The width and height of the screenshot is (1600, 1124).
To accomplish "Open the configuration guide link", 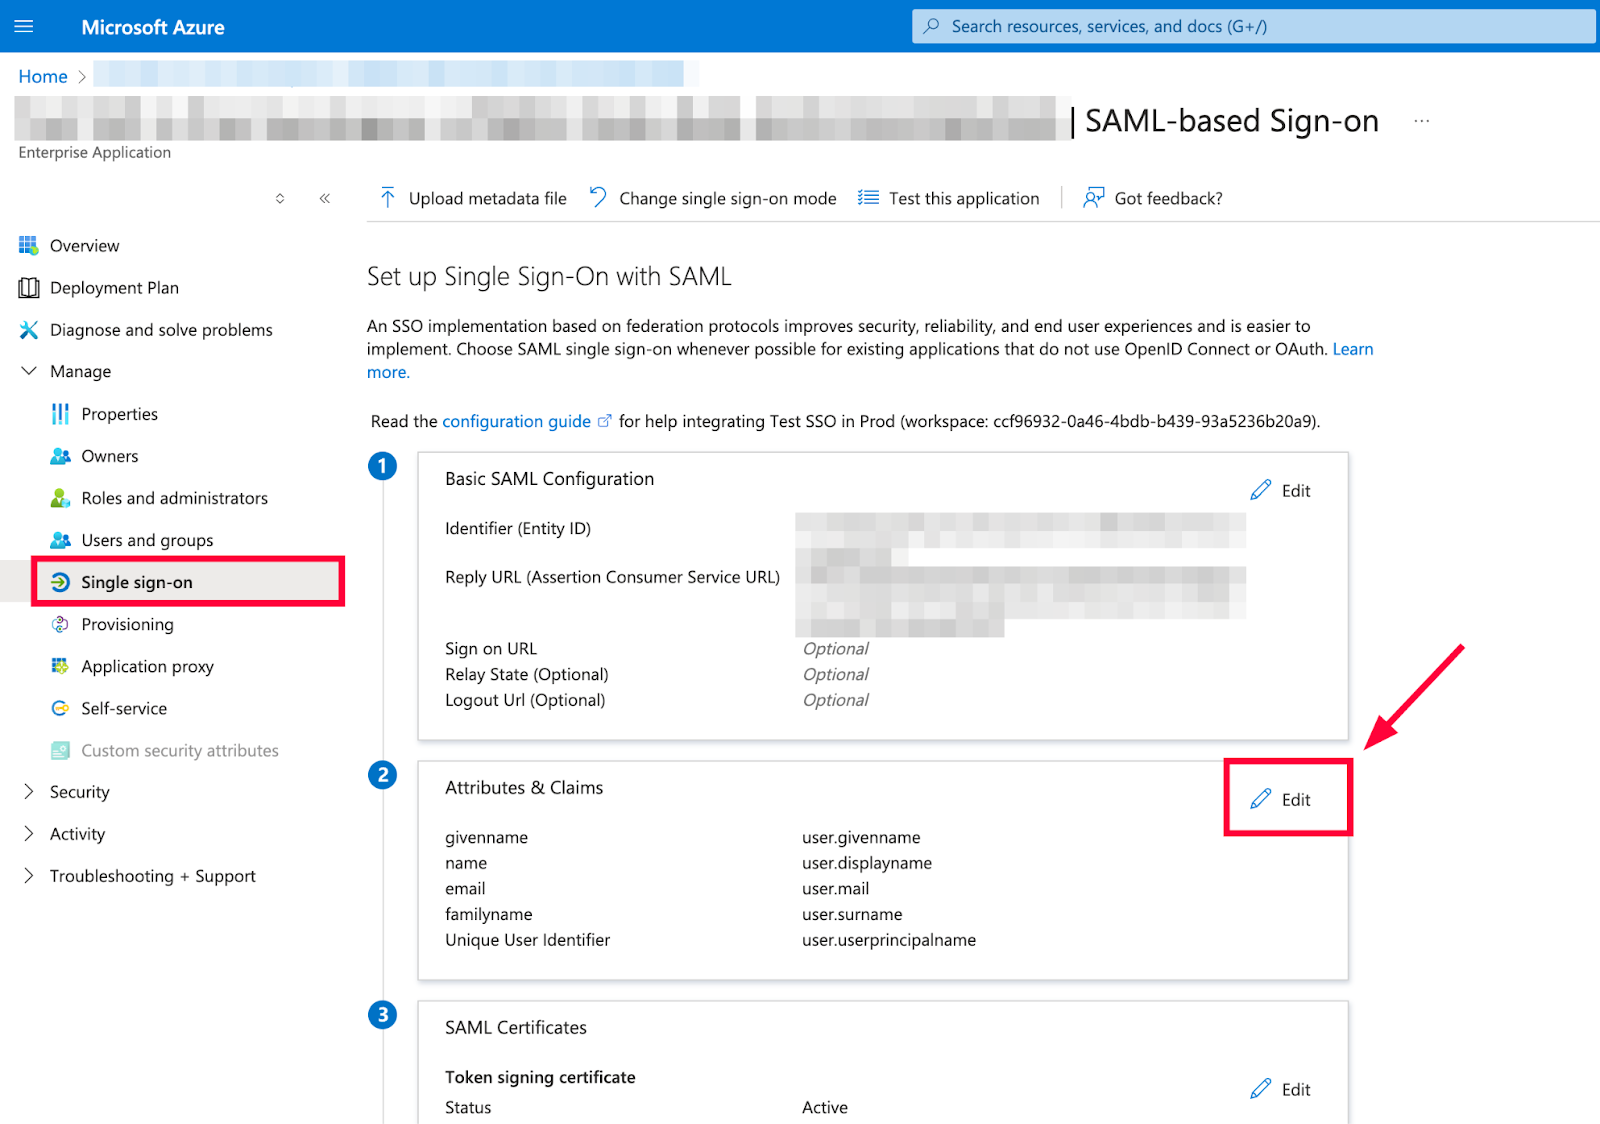I will [516, 421].
